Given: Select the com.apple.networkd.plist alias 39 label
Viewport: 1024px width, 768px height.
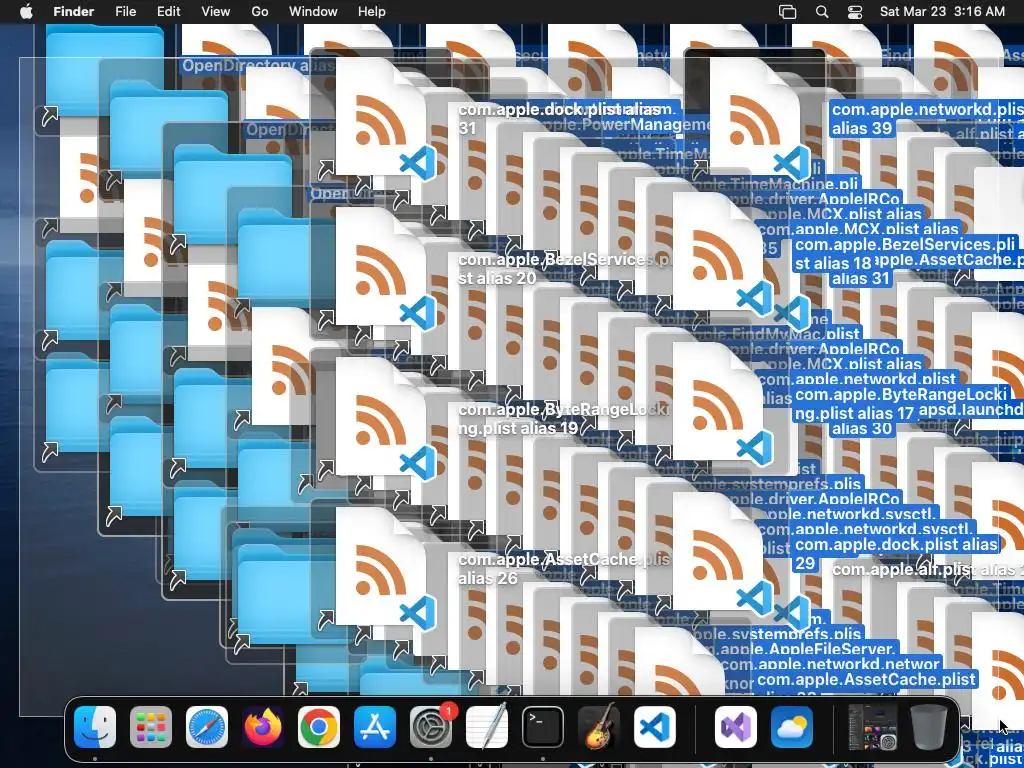Looking at the screenshot, I should 927,119.
